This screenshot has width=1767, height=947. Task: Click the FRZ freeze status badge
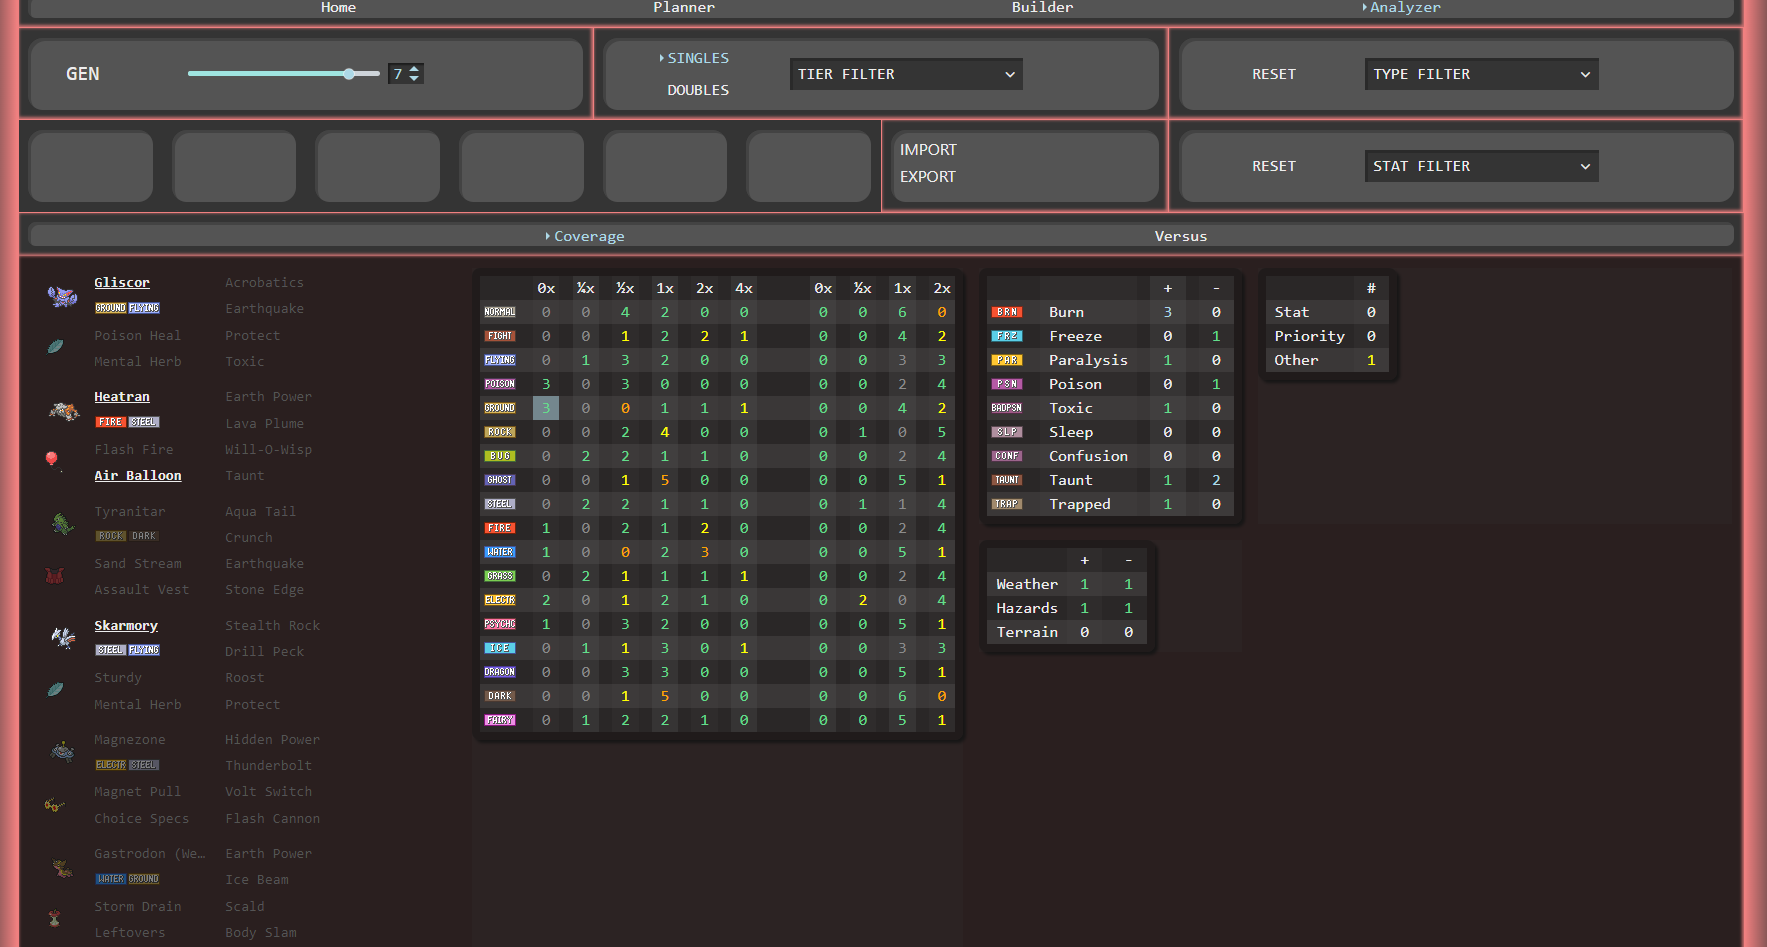[1007, 336]
